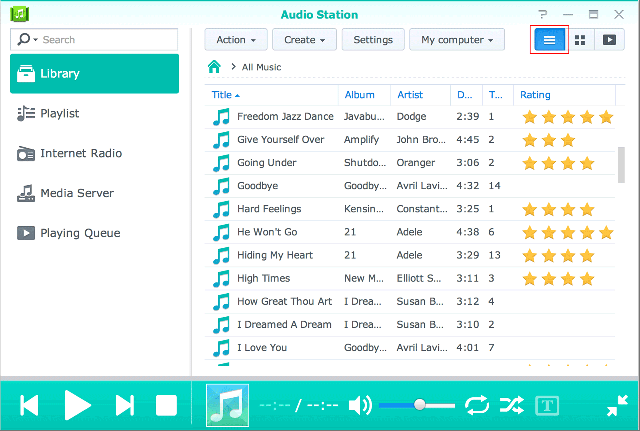Select the song Going Under
The height and width of the screenshot is (431, 640).
[410, 163]
